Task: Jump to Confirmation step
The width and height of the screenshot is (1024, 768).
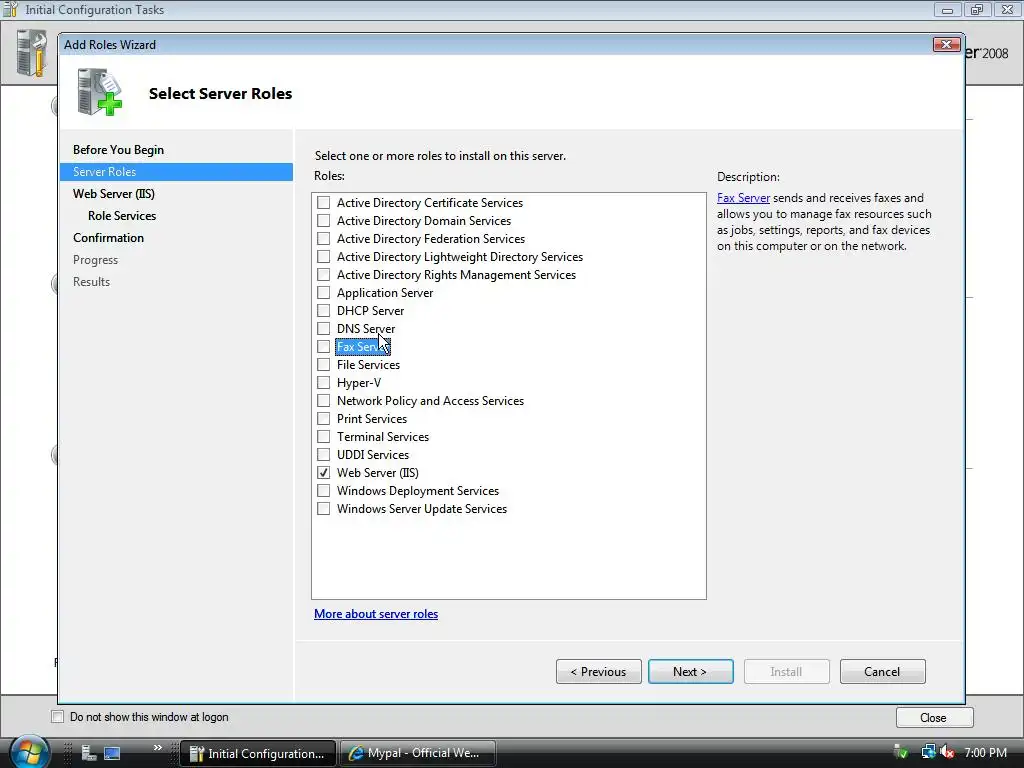Action: [108, 238]
